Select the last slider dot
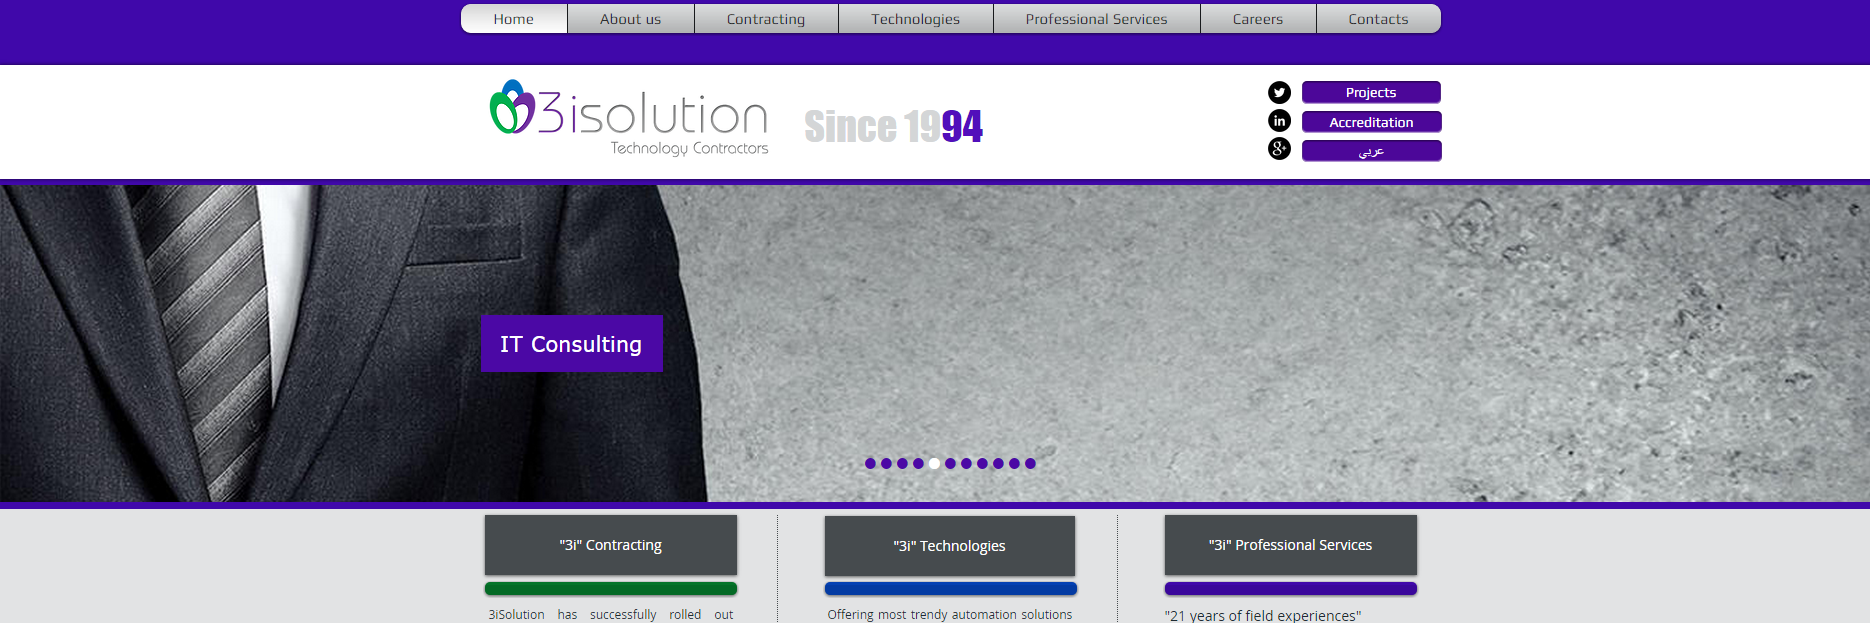 tap(1030, 463)
